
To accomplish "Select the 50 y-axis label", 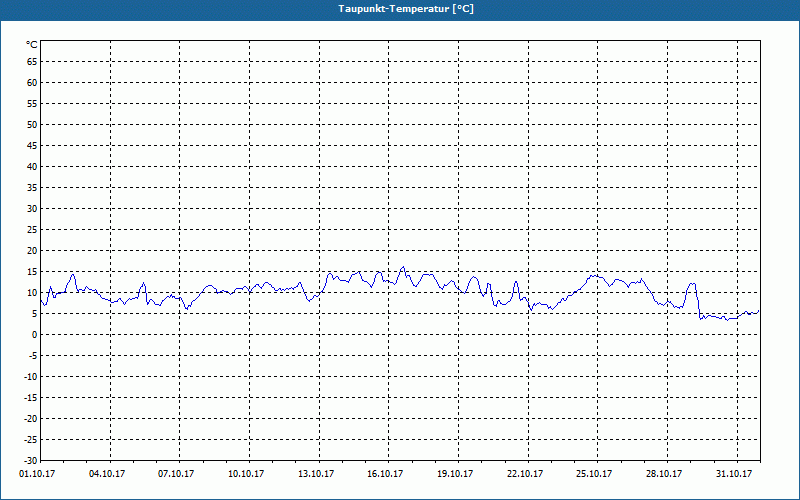I will (x=32, y=124).
